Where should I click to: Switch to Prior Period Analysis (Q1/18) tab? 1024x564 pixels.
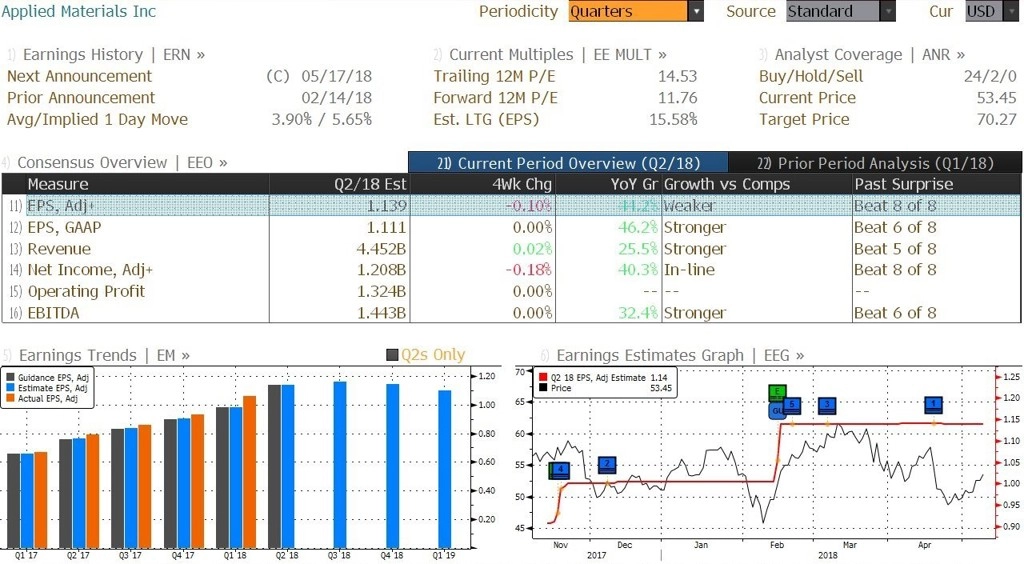(x=875, y=163)
